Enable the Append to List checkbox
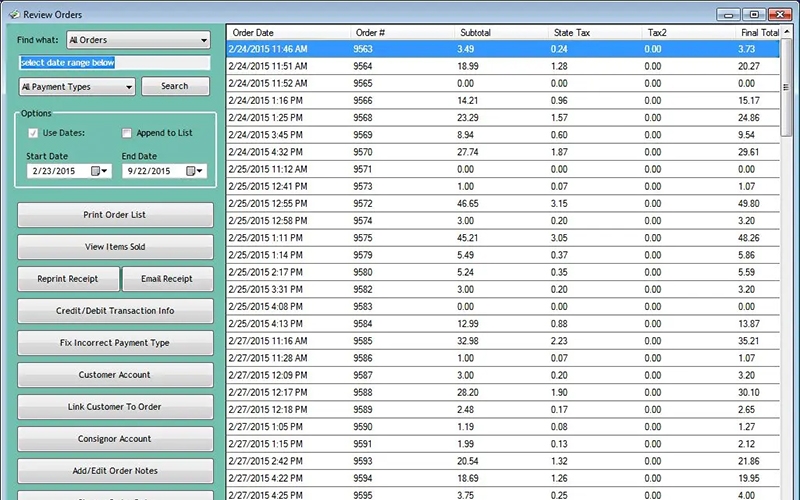The height and width of the screenshot is (500, 800). coord(127,133)
